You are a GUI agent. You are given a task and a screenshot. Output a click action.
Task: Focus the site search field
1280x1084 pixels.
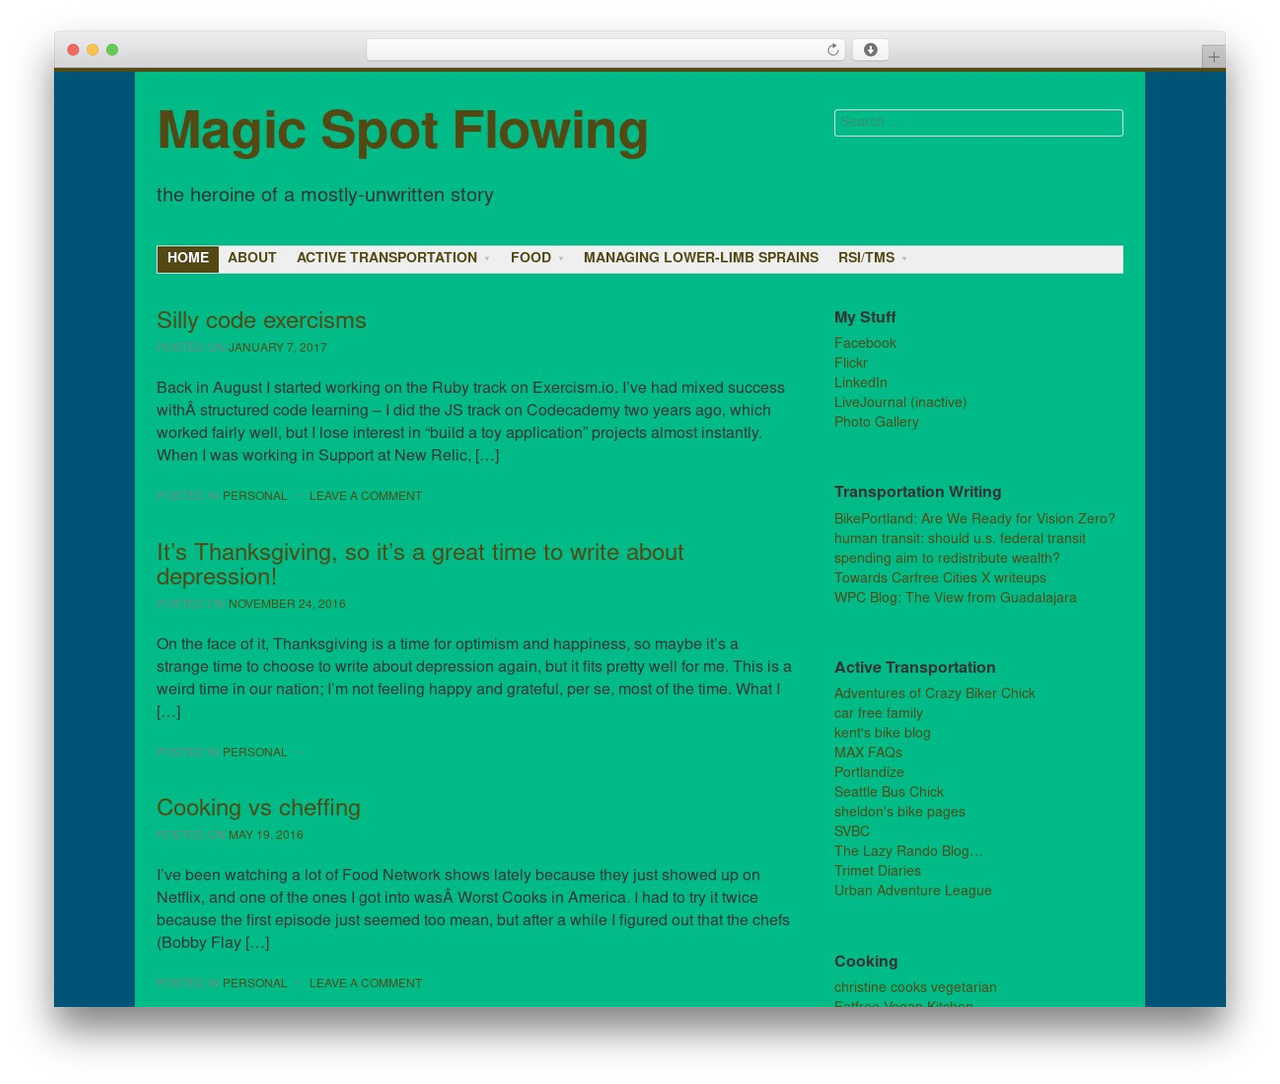[x=978, y=122]
